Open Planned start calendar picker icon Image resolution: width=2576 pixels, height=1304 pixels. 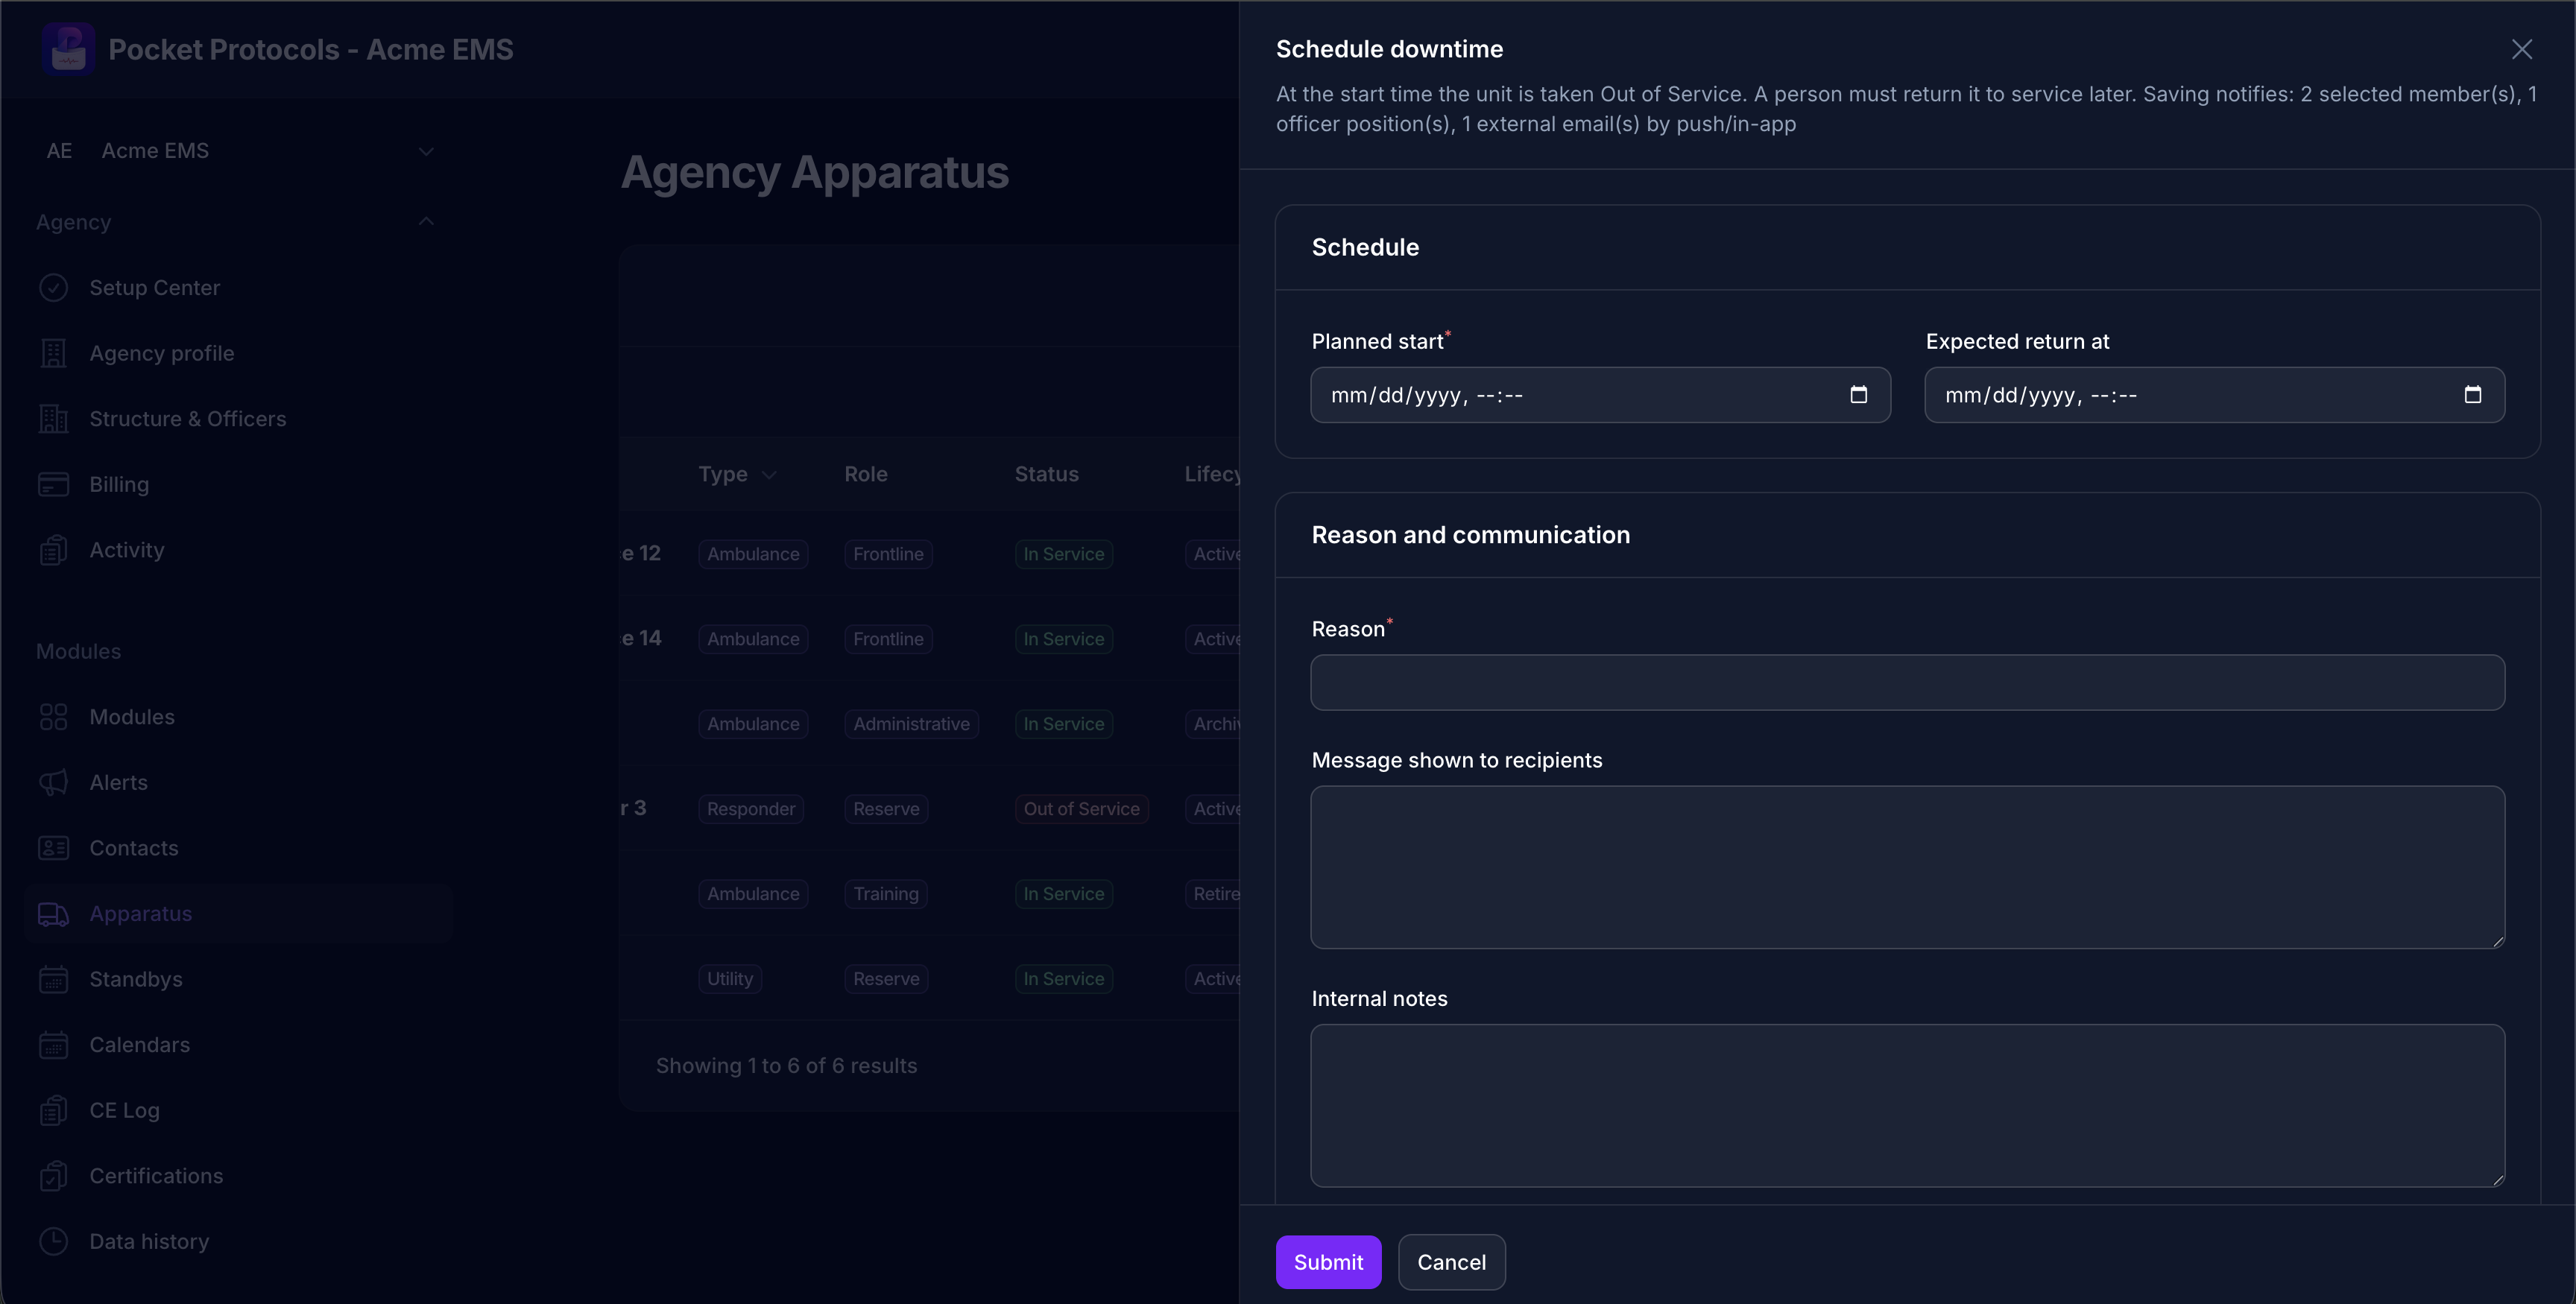[x=1858, y=395]
